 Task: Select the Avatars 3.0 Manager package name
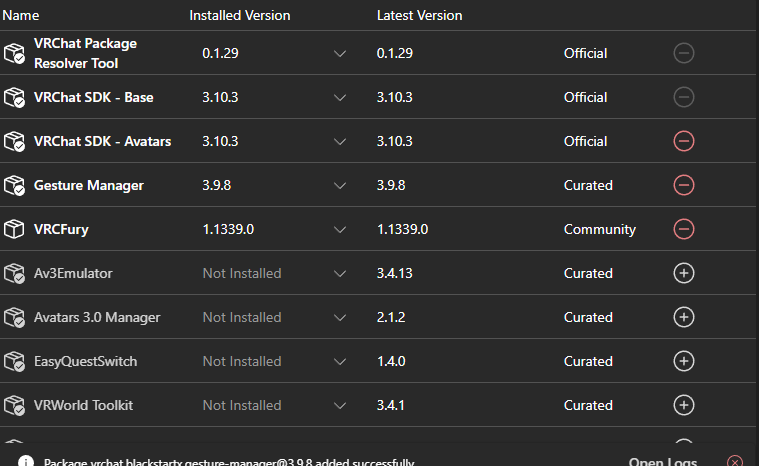(x=97, y=317)
